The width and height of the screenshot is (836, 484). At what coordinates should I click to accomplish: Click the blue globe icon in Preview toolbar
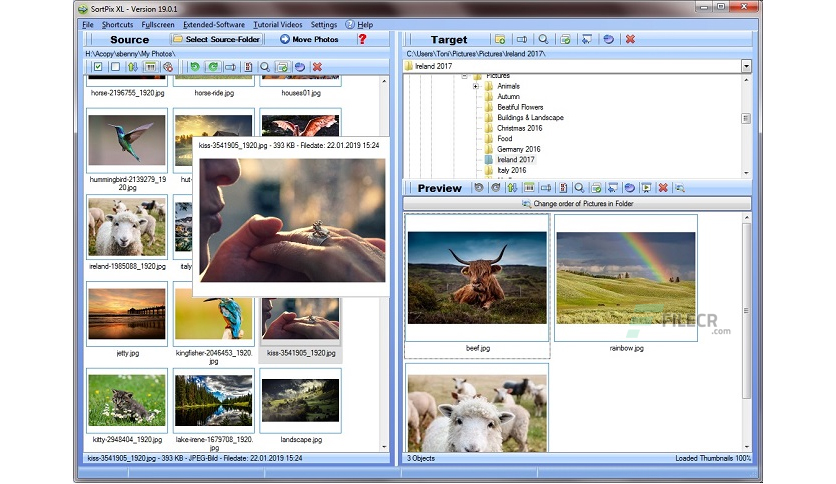630,188
